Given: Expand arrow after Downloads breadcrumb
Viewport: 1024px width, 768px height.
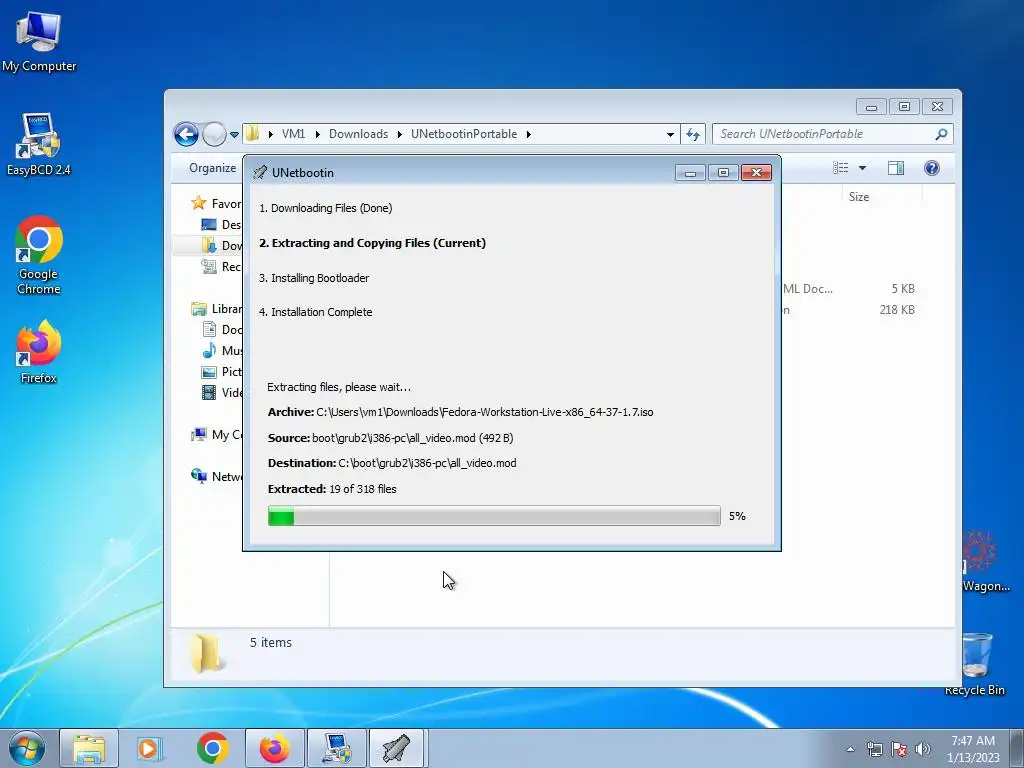Looking at the screenshot, I should (x=399, y=134).
